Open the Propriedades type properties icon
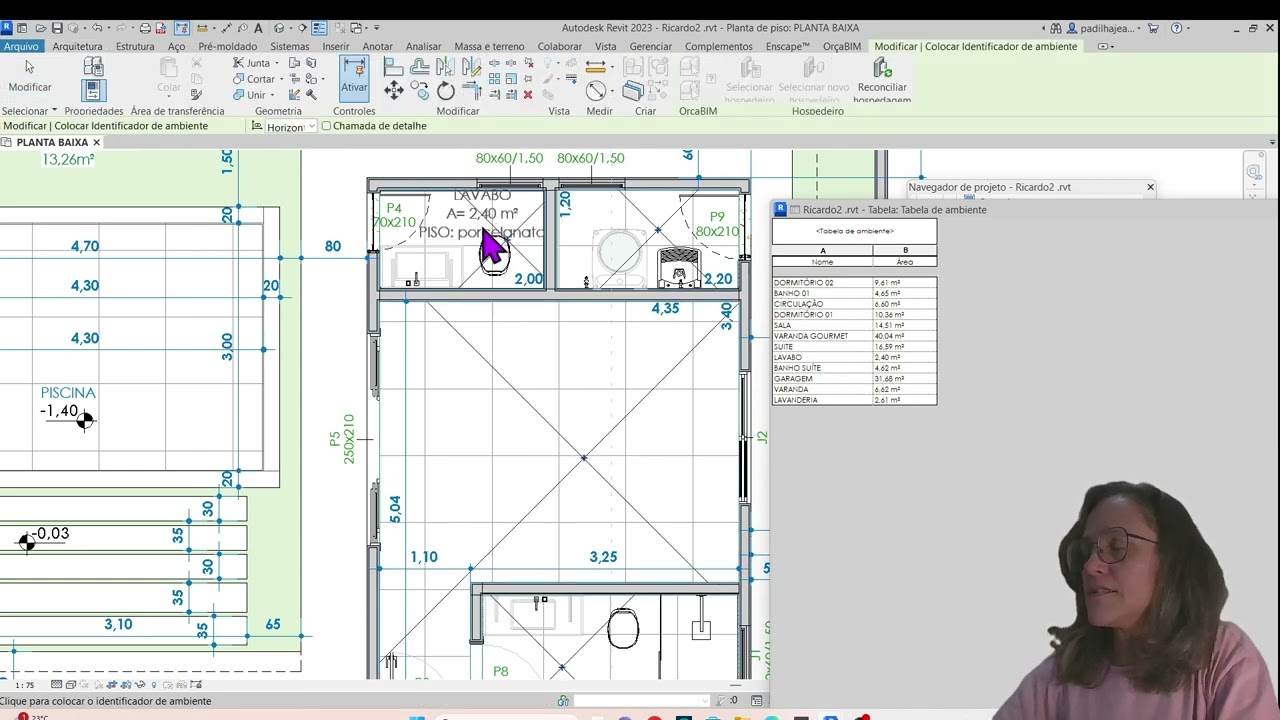This screenshot has width=1280, height=720. [93, 67]
